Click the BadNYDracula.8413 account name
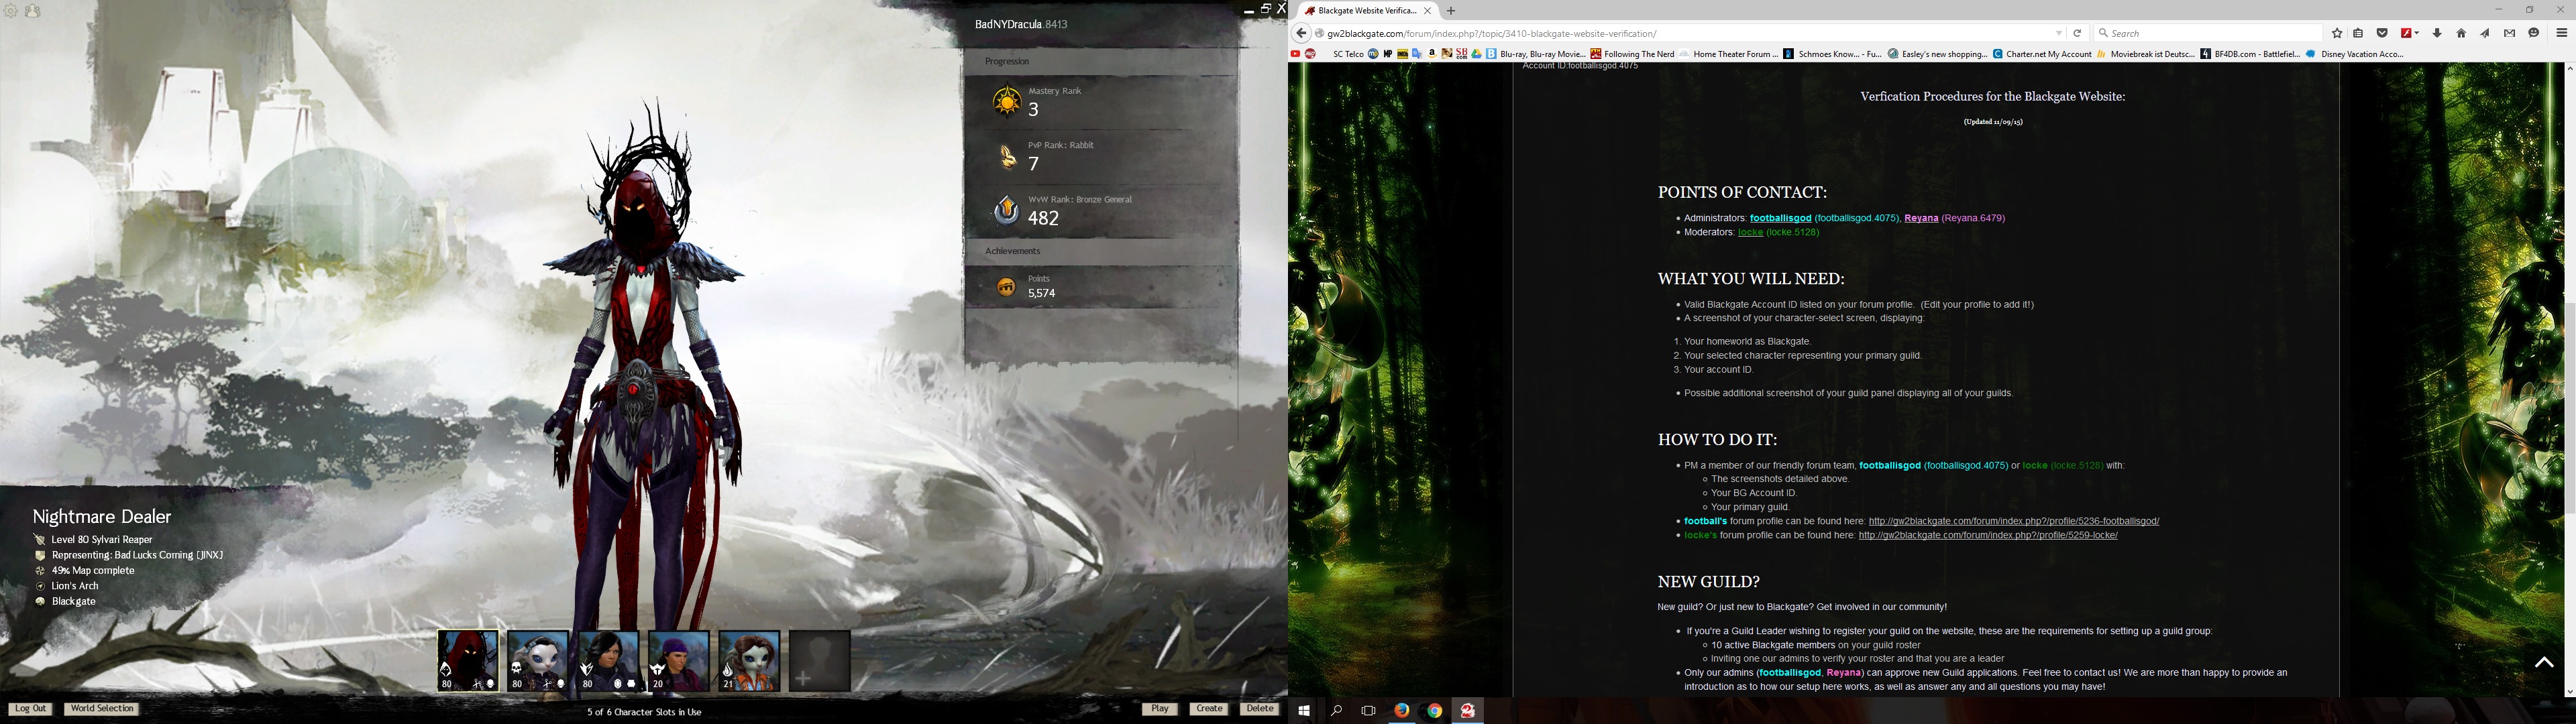 pyautogui.click(x=1021, y=24)
